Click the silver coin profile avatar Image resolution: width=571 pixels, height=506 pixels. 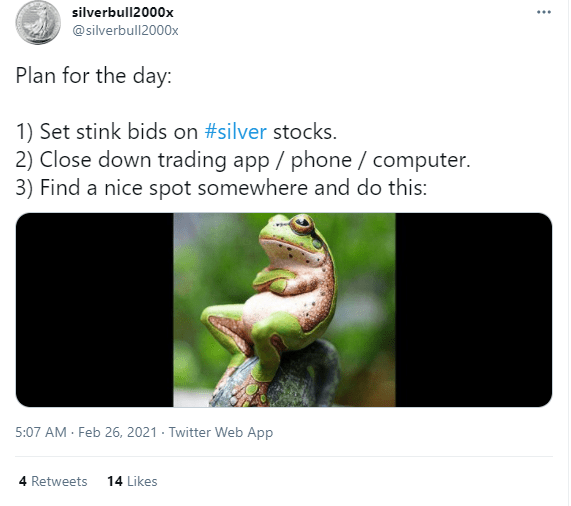[38, 23]
